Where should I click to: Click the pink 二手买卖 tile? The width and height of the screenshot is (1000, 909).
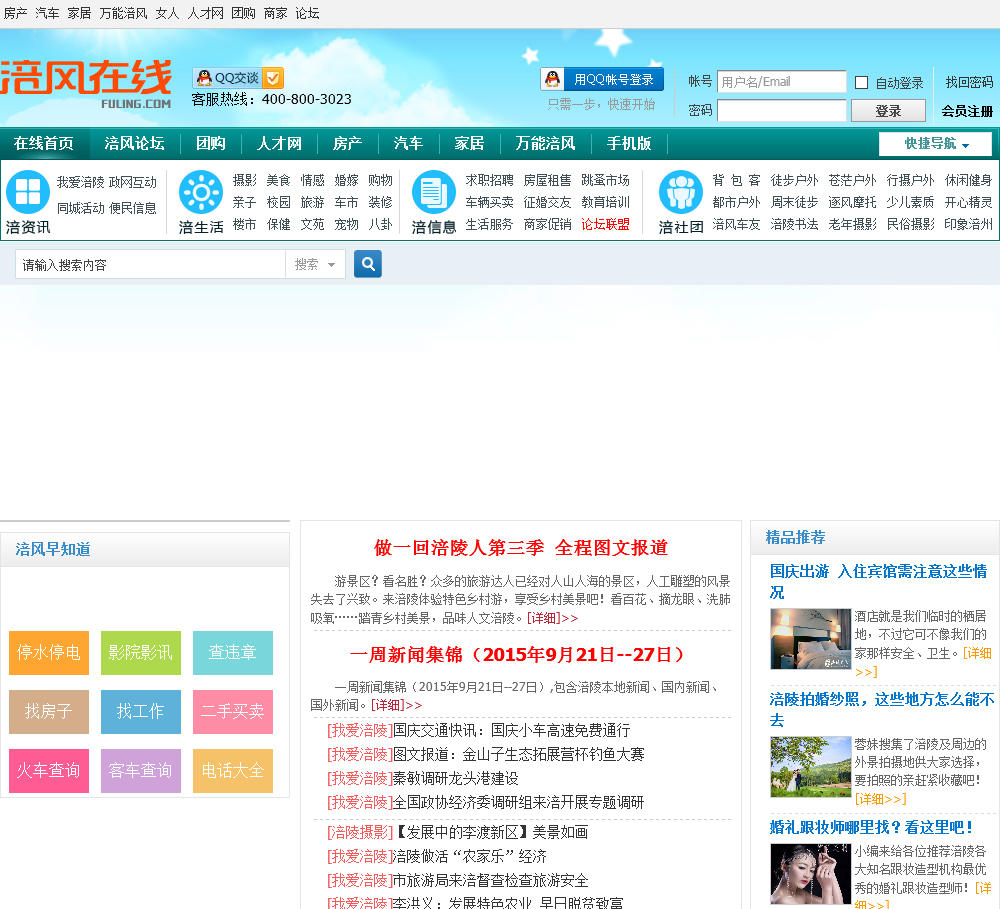[x=232, y=711]
